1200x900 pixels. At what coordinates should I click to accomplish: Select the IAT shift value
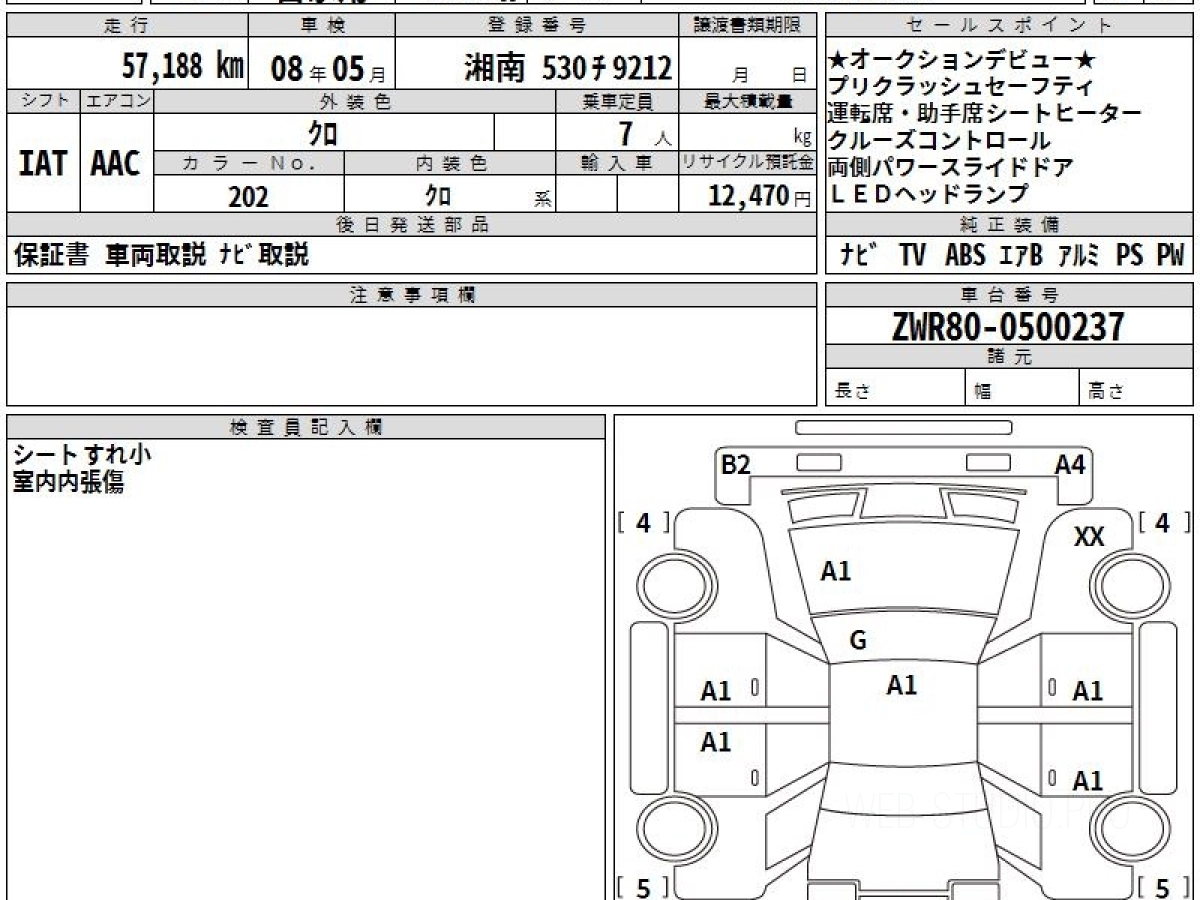click(x=43, y=163)
